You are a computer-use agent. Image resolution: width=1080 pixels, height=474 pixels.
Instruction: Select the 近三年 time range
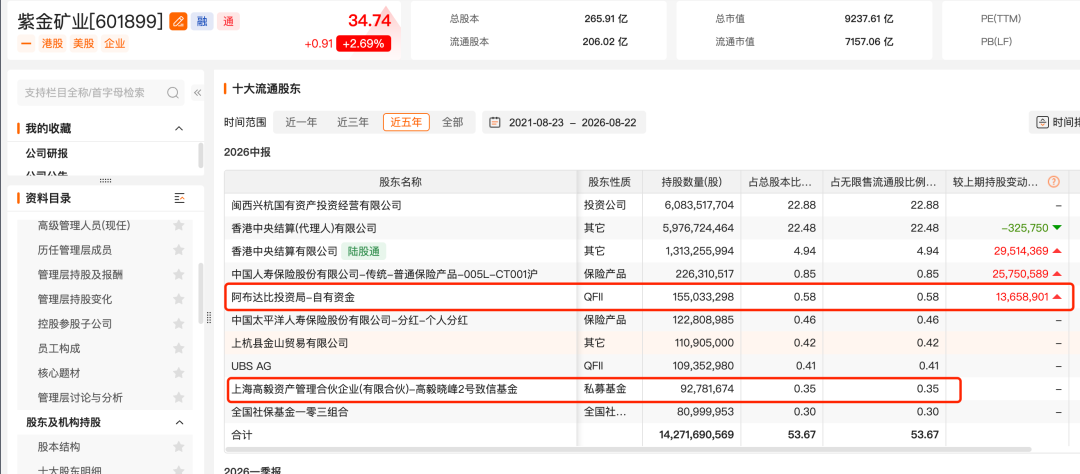tap(353, 123)
